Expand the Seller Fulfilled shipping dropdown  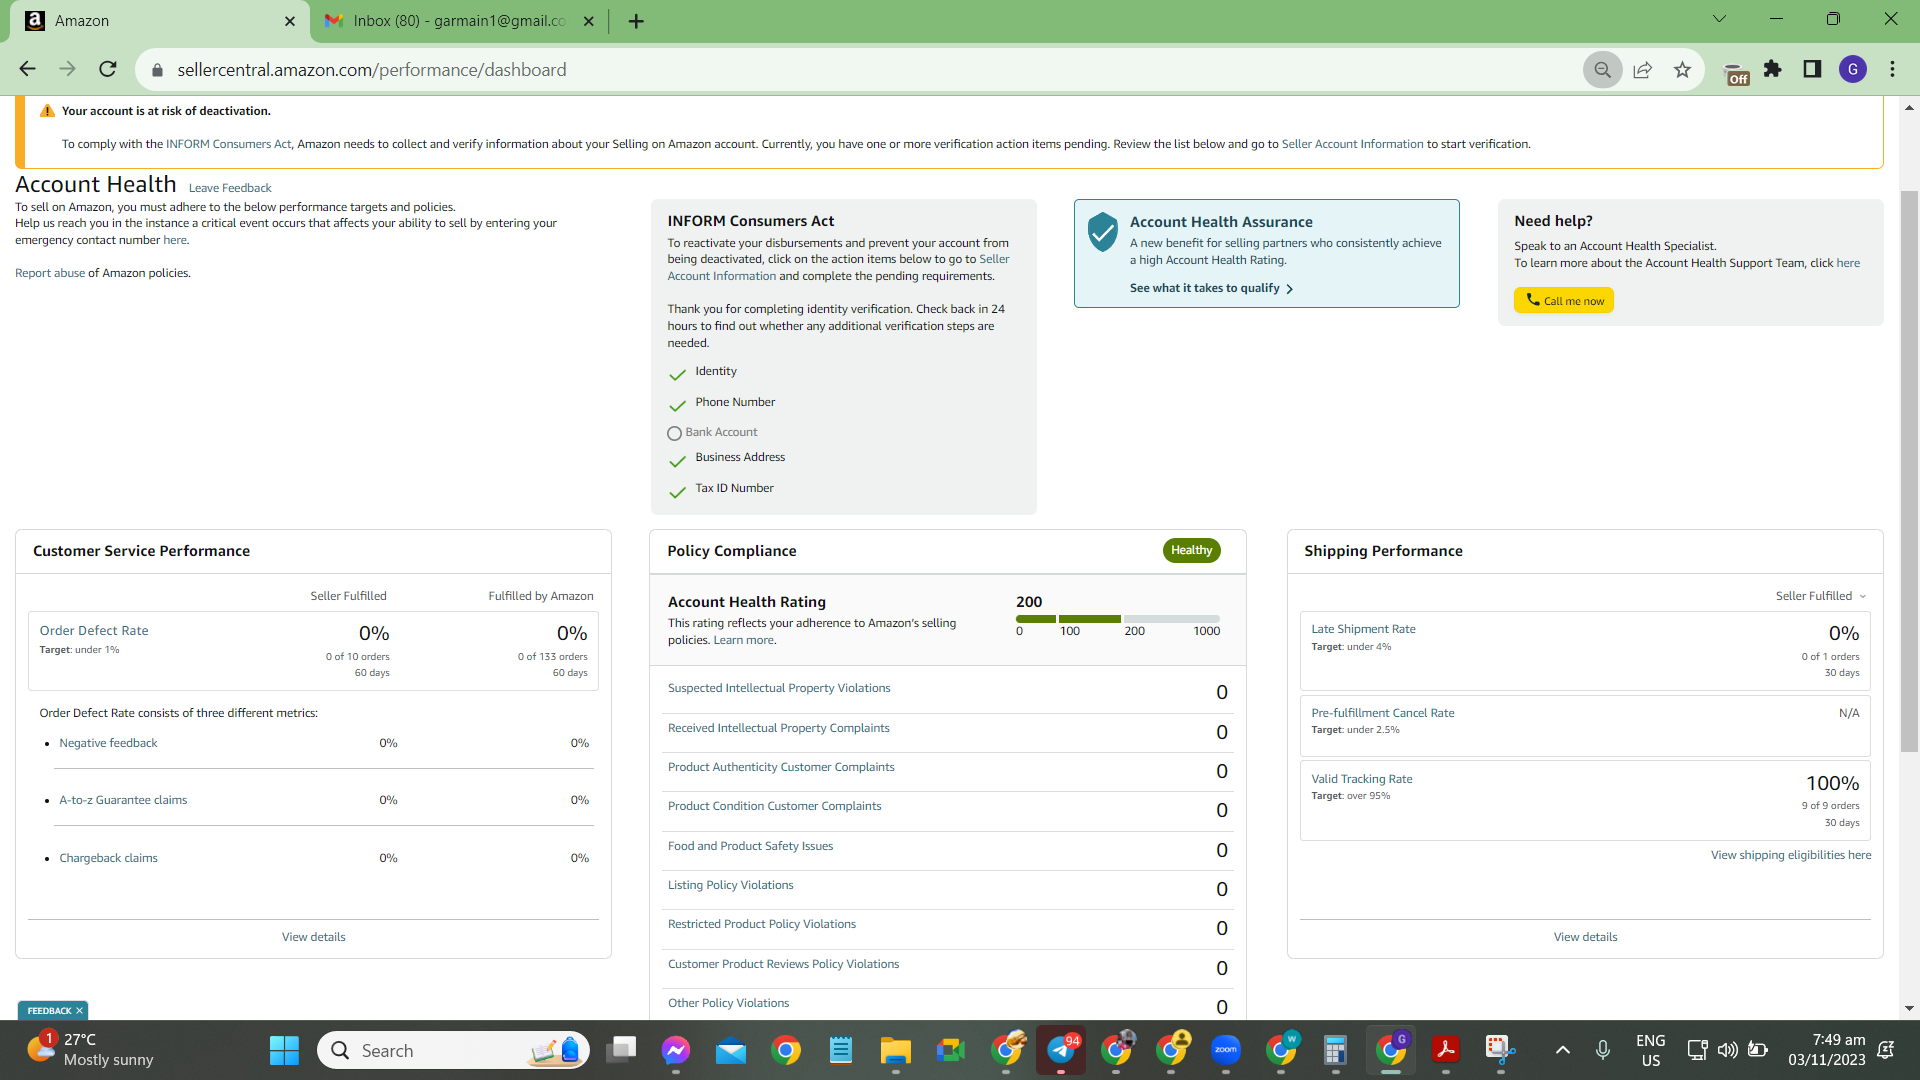point(1820,596)
